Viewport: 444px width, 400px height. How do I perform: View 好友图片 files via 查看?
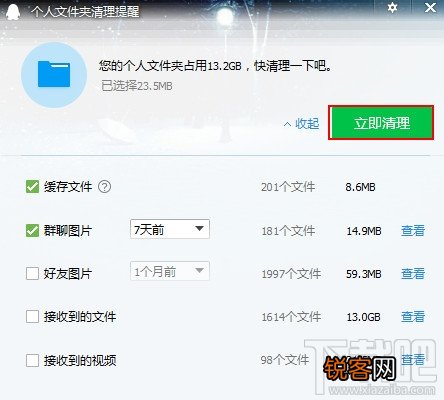pyautogui.click(x=413, y=274)
